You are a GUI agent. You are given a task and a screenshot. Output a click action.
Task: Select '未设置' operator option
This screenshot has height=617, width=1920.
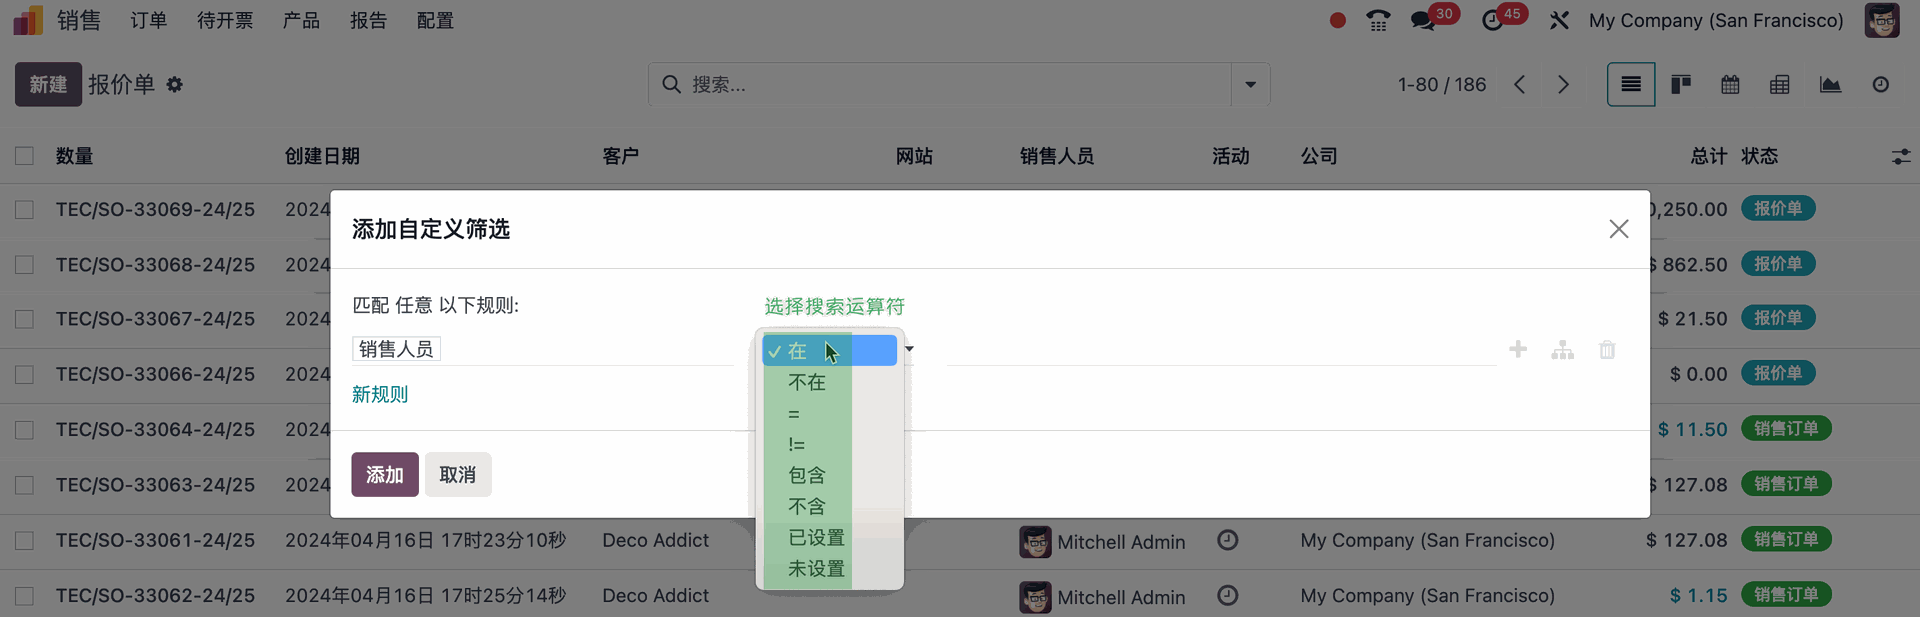pyautogui.click(x=816, y=569)
